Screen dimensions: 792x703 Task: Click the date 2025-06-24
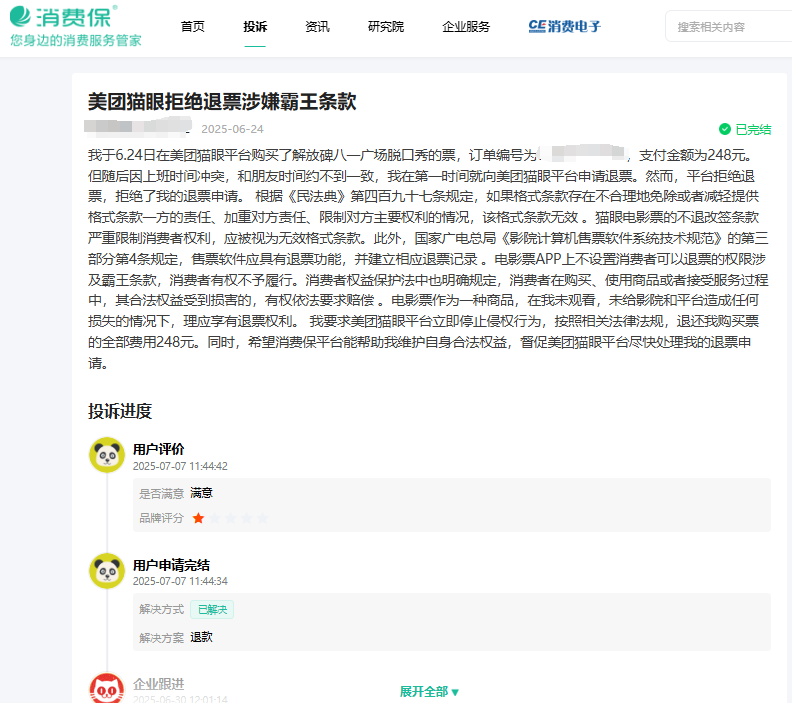[232, 129]
